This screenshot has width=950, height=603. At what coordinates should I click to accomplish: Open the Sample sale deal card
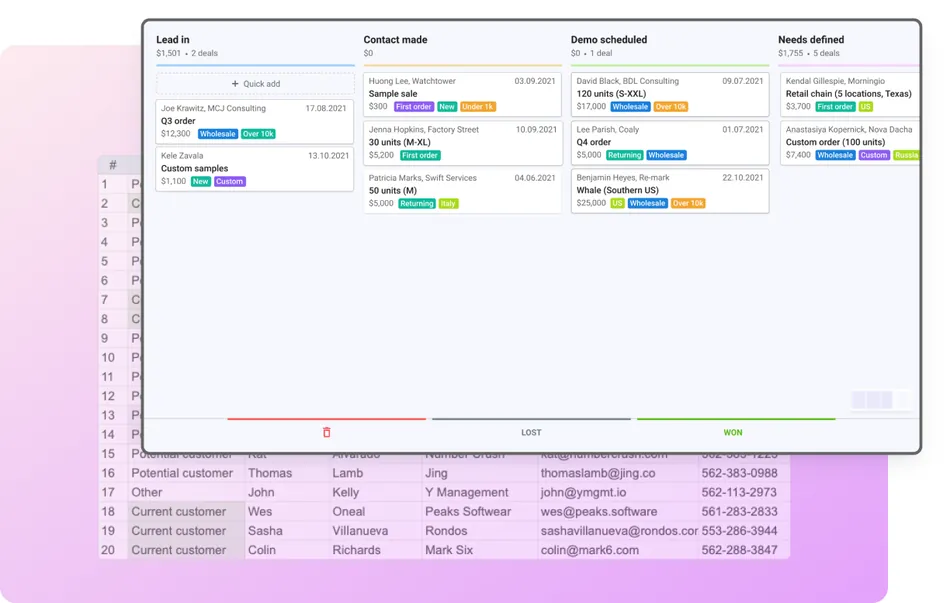[462, 94]
